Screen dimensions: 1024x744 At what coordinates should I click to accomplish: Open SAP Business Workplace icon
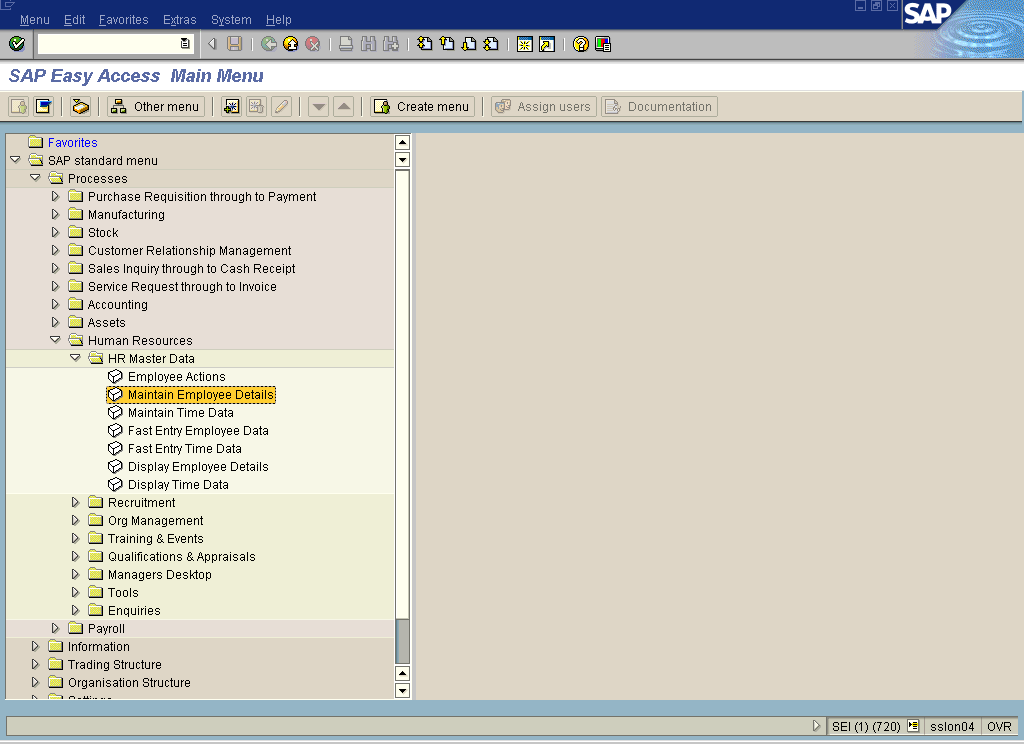[80, 106]
